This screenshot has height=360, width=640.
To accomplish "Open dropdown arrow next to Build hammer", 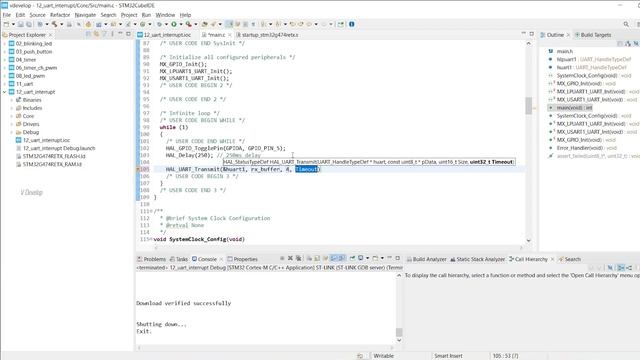I will click(x=62, y=24).
